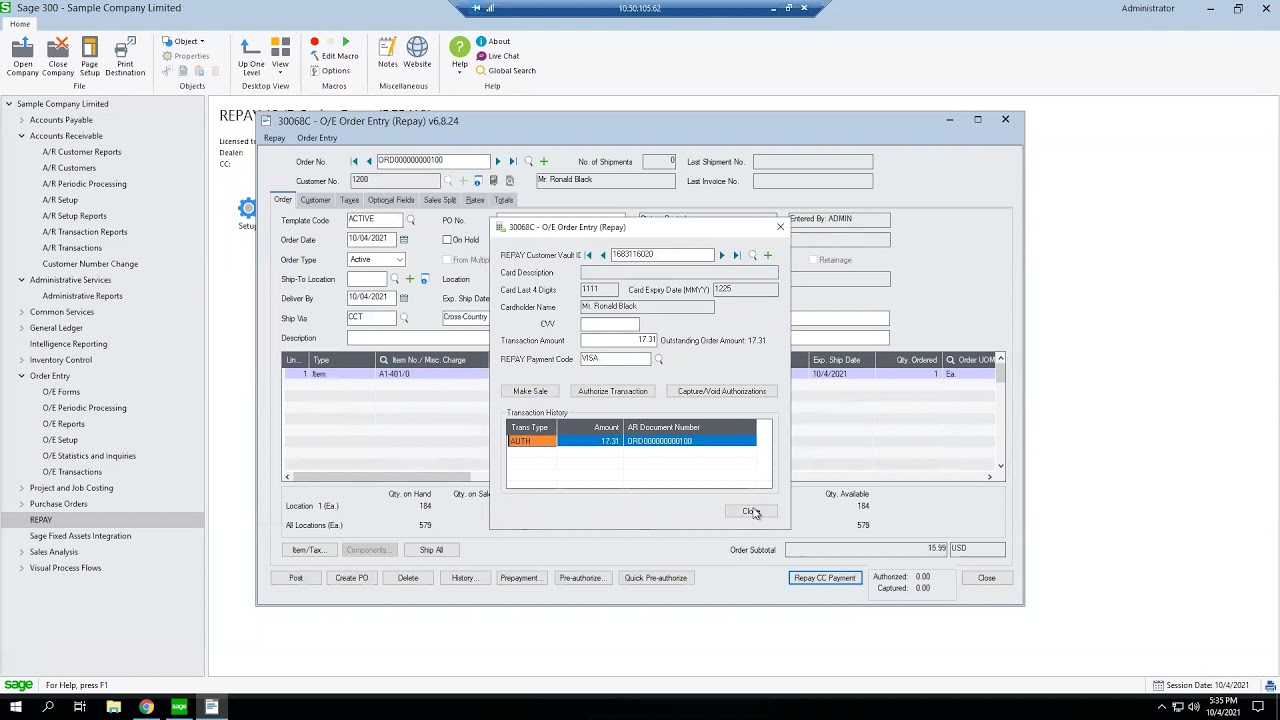Viewport: 1280px width, 720px height.
Task: Click the Create PO button
Action: (352, 578)
